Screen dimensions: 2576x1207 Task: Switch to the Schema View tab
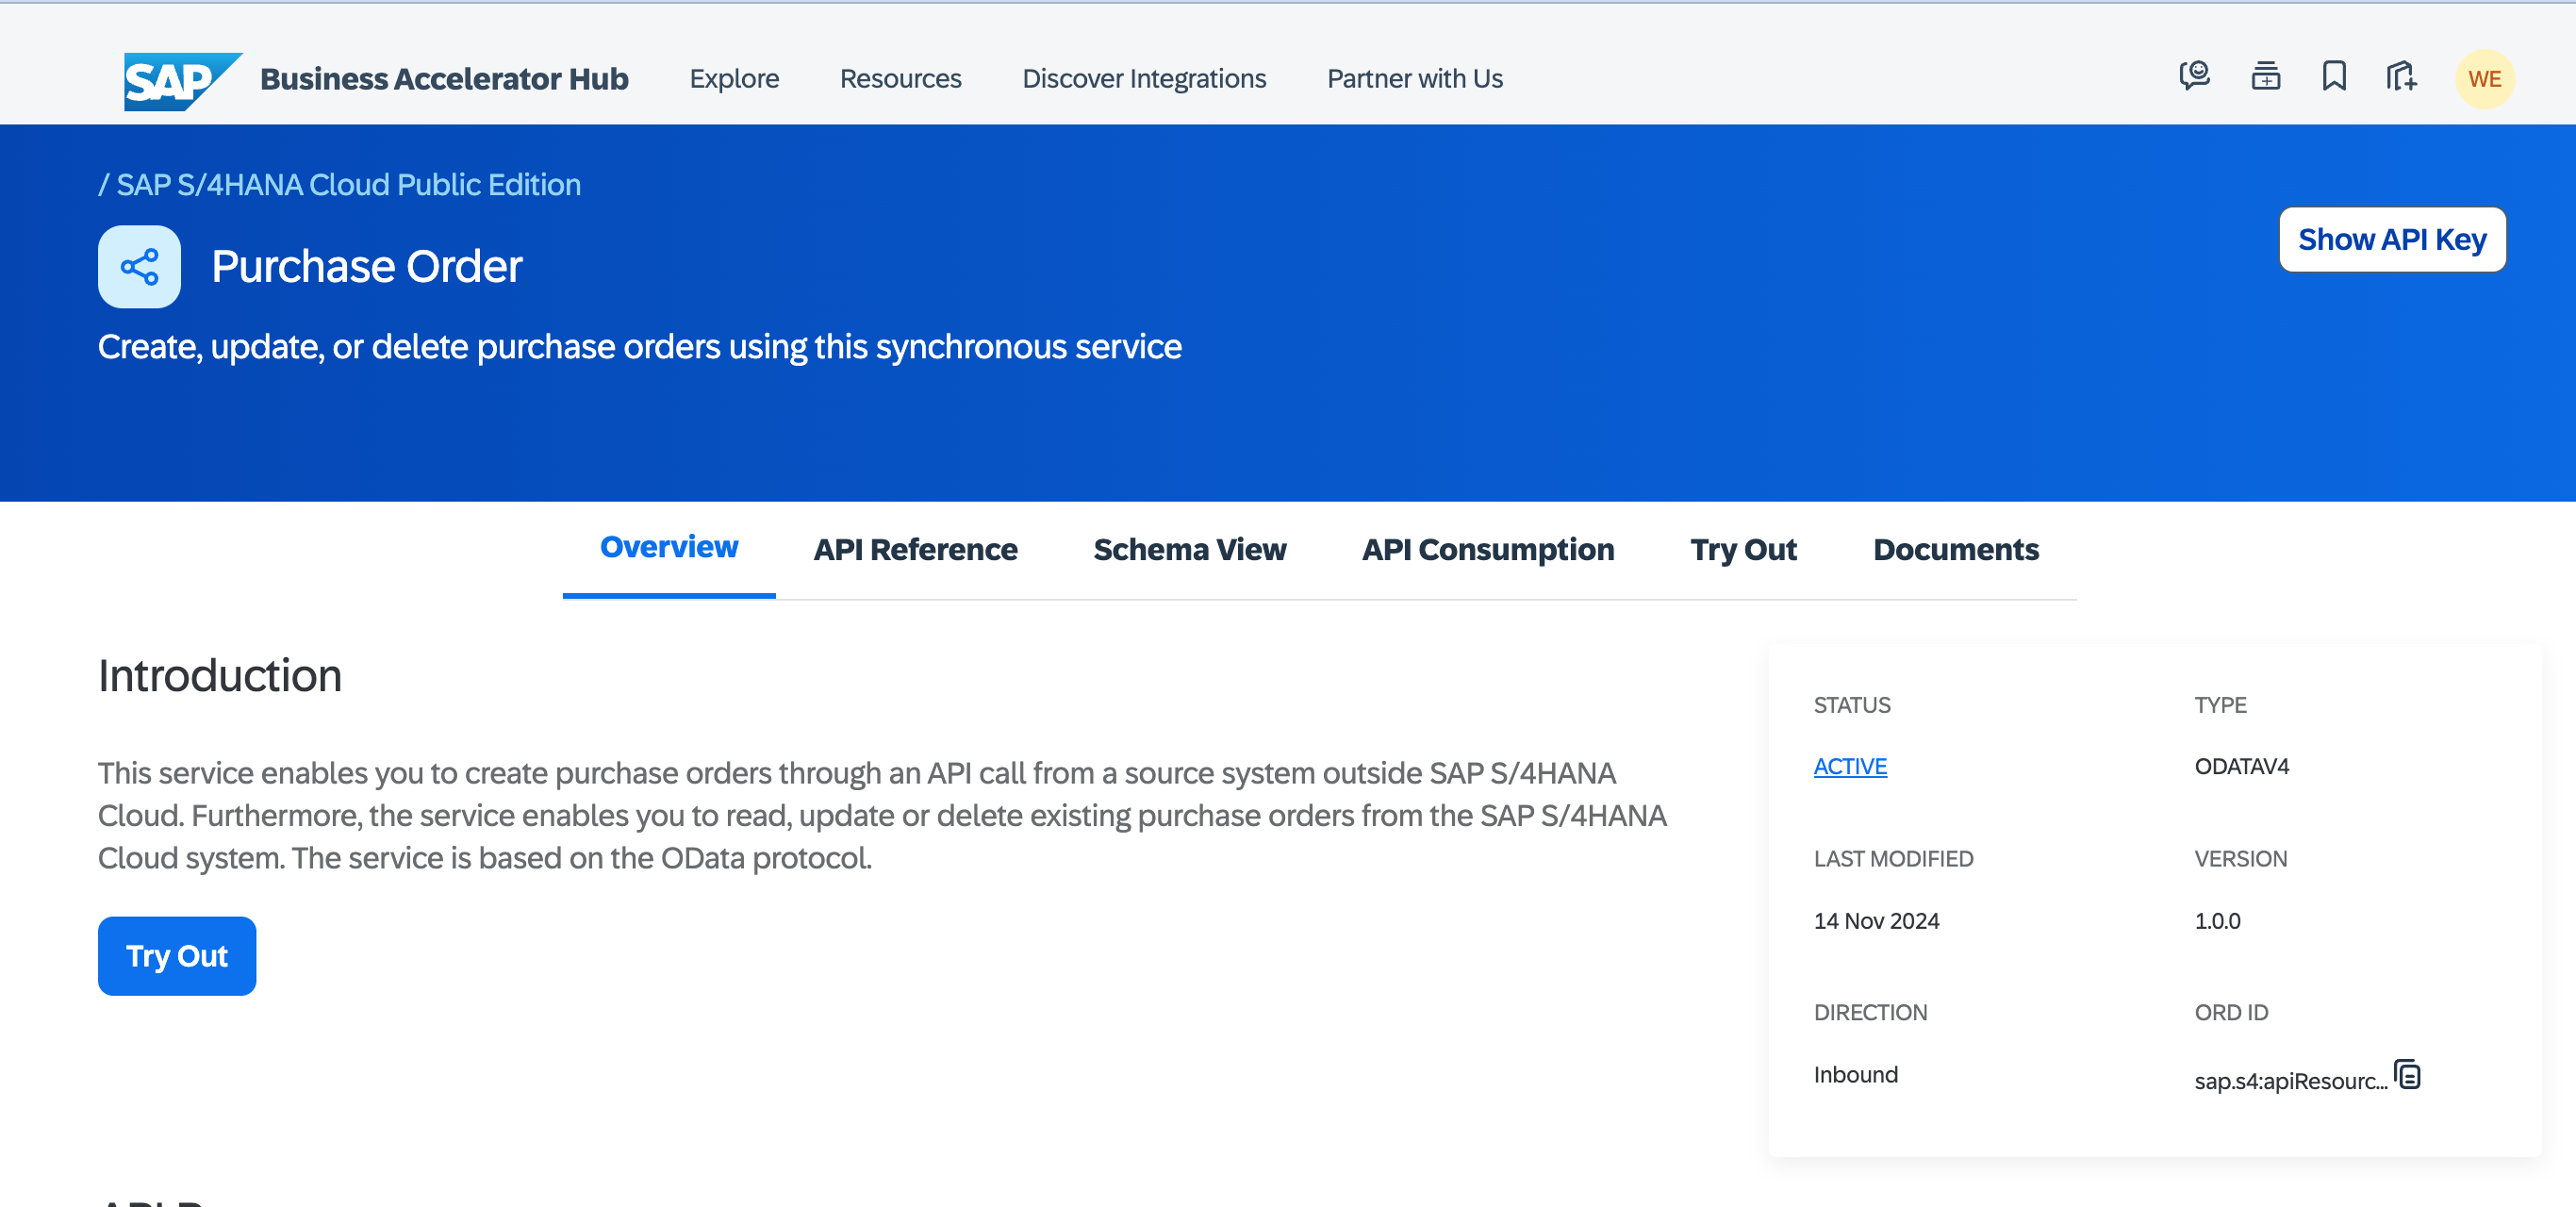1190,550
